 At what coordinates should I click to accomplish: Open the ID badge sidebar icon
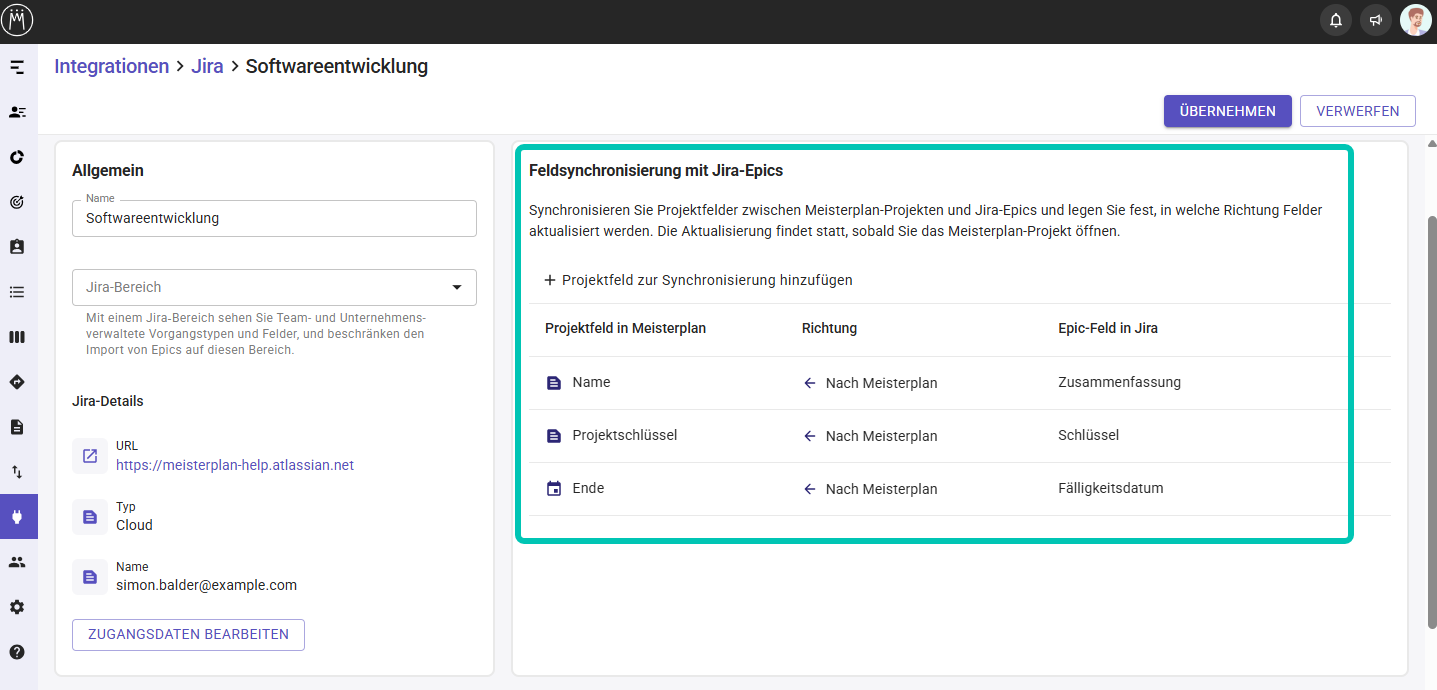[x=17, y=247]
